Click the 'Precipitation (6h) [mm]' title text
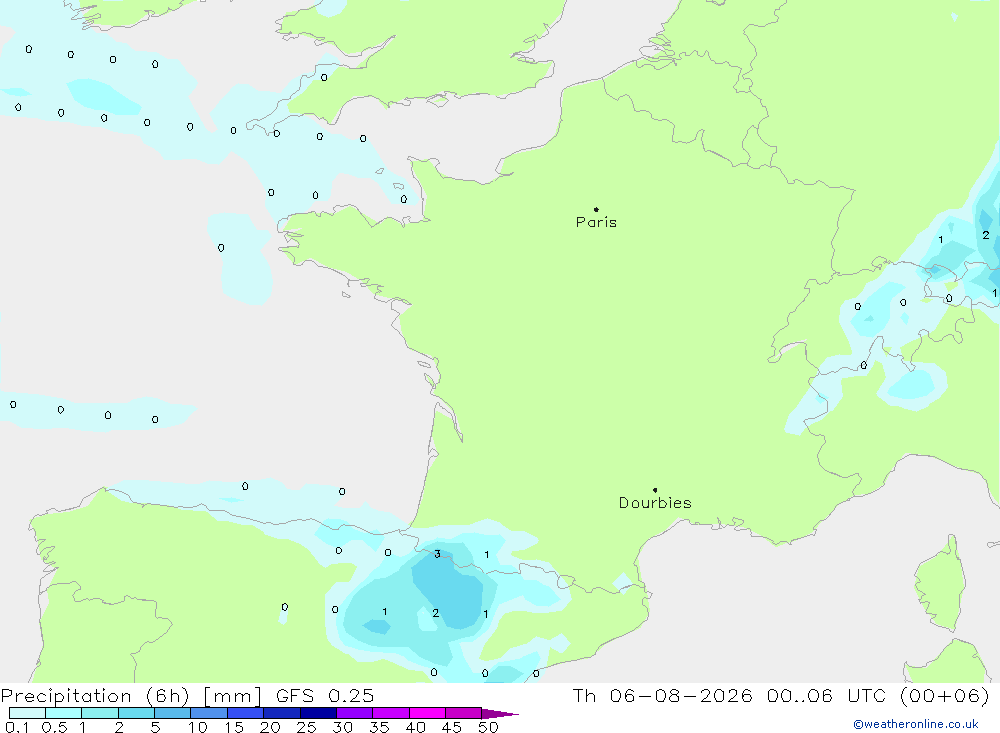 [x=131, y=695]
